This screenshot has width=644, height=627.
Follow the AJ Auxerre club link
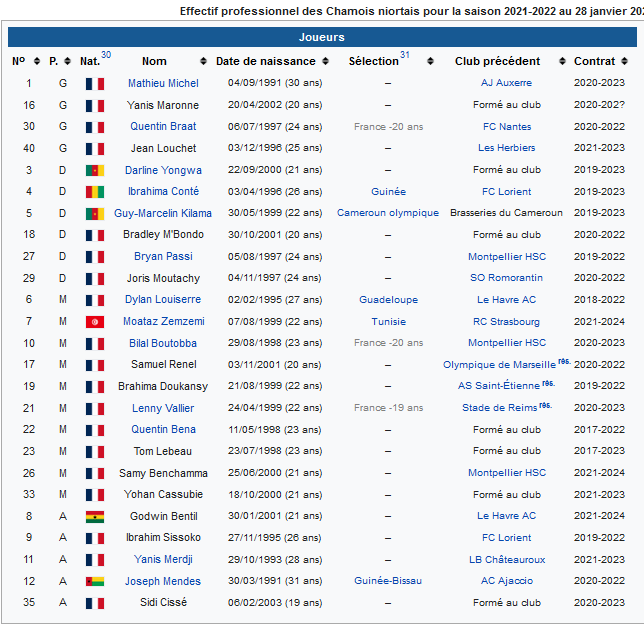click(x=506, y=83)
